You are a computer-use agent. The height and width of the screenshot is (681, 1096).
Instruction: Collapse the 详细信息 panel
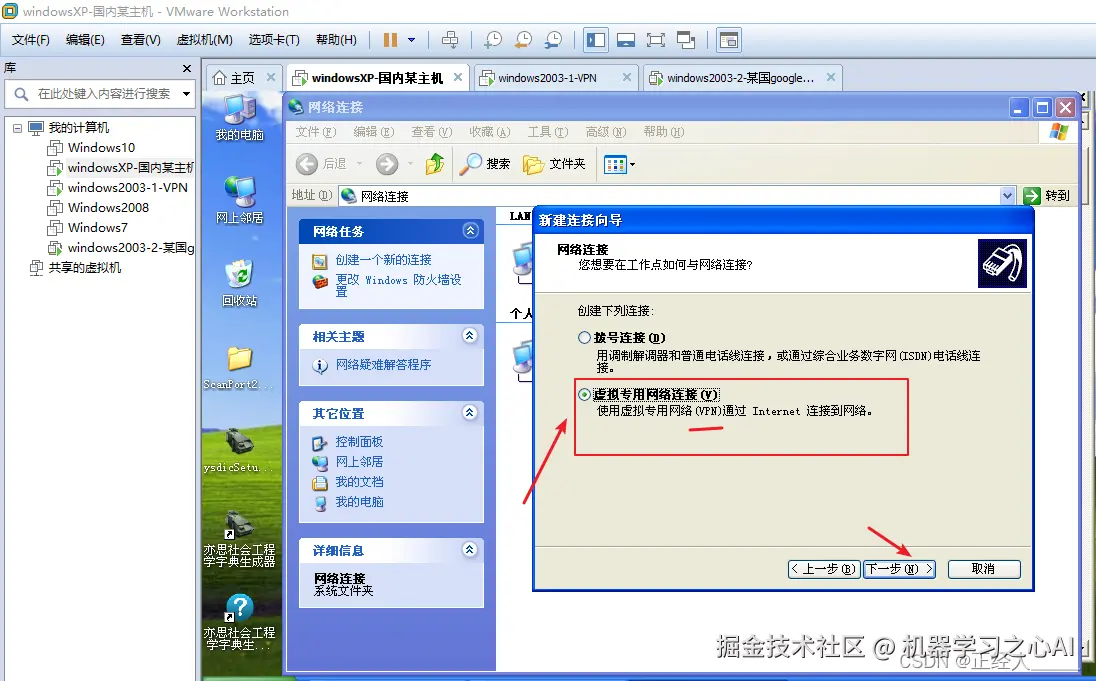pos(470,550)
